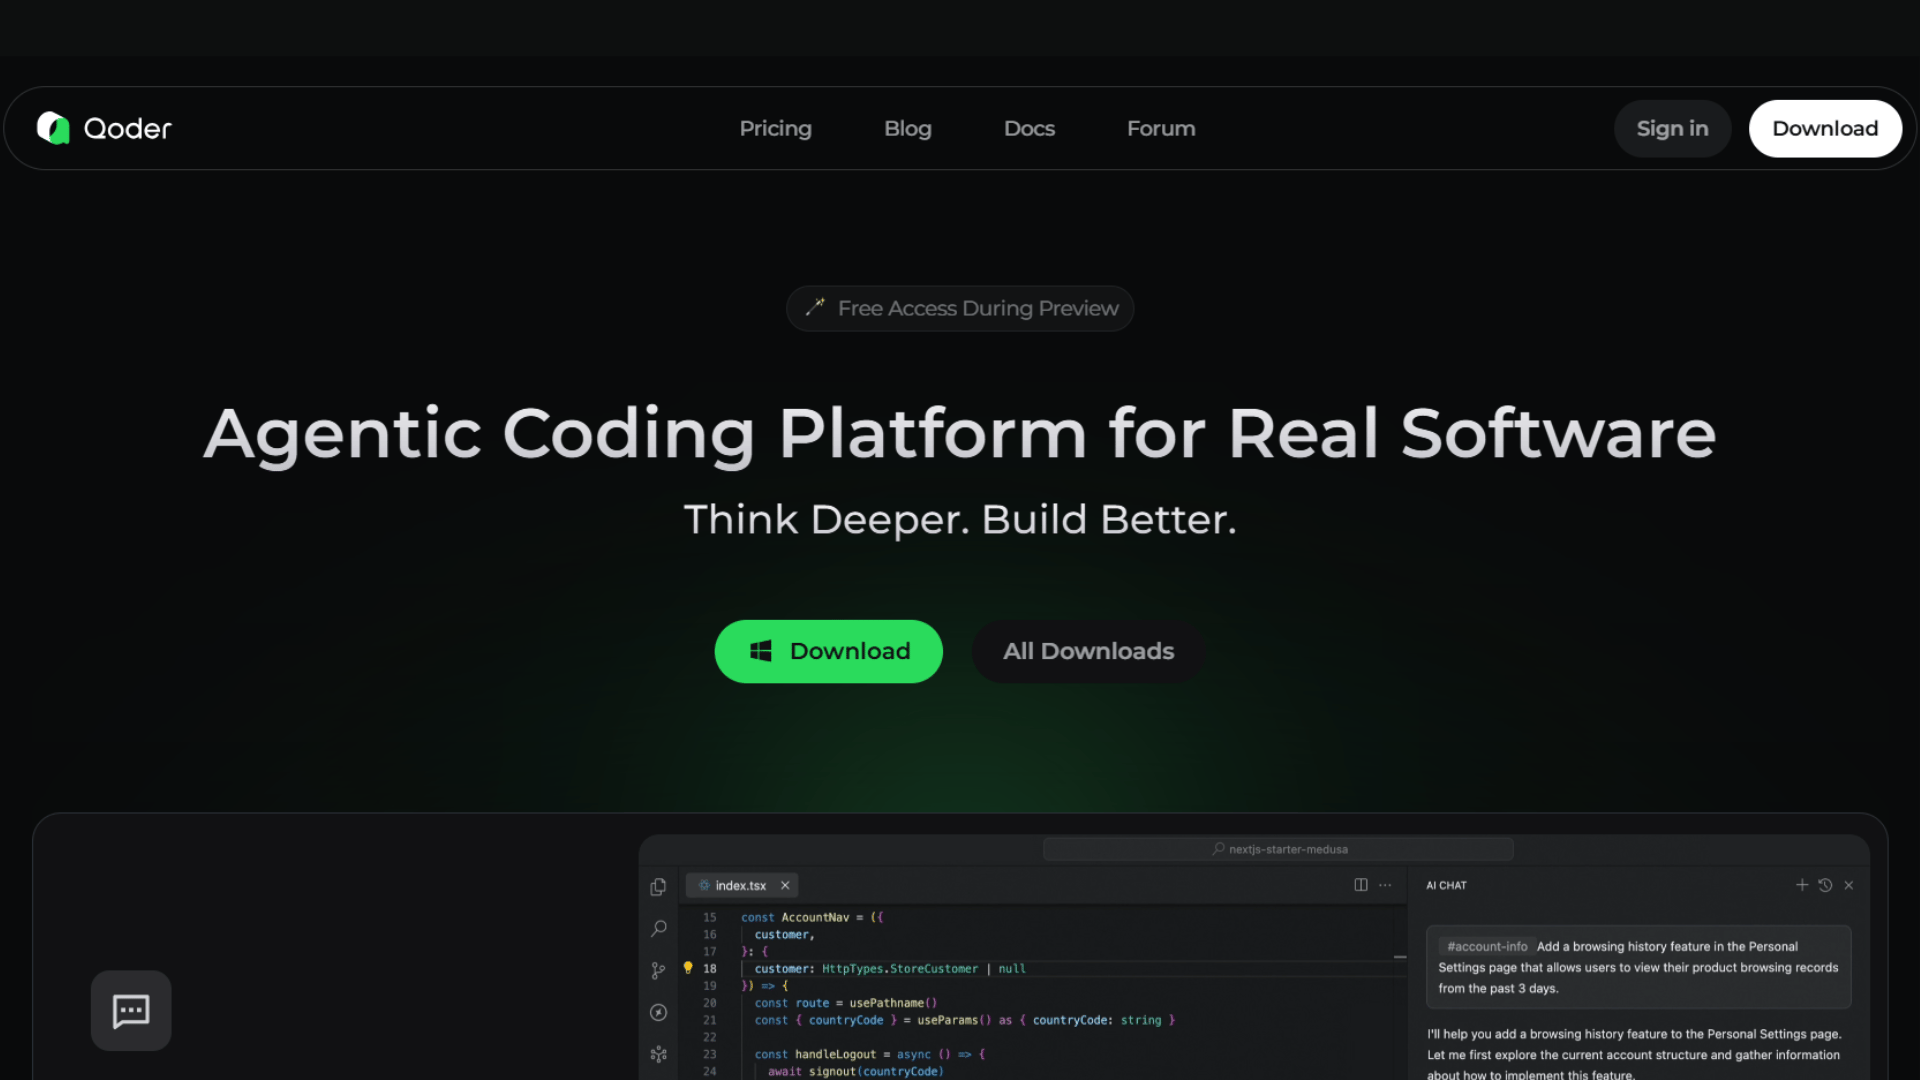
Task: Open AI chat history clock icon
Action: click(1825, 885)
